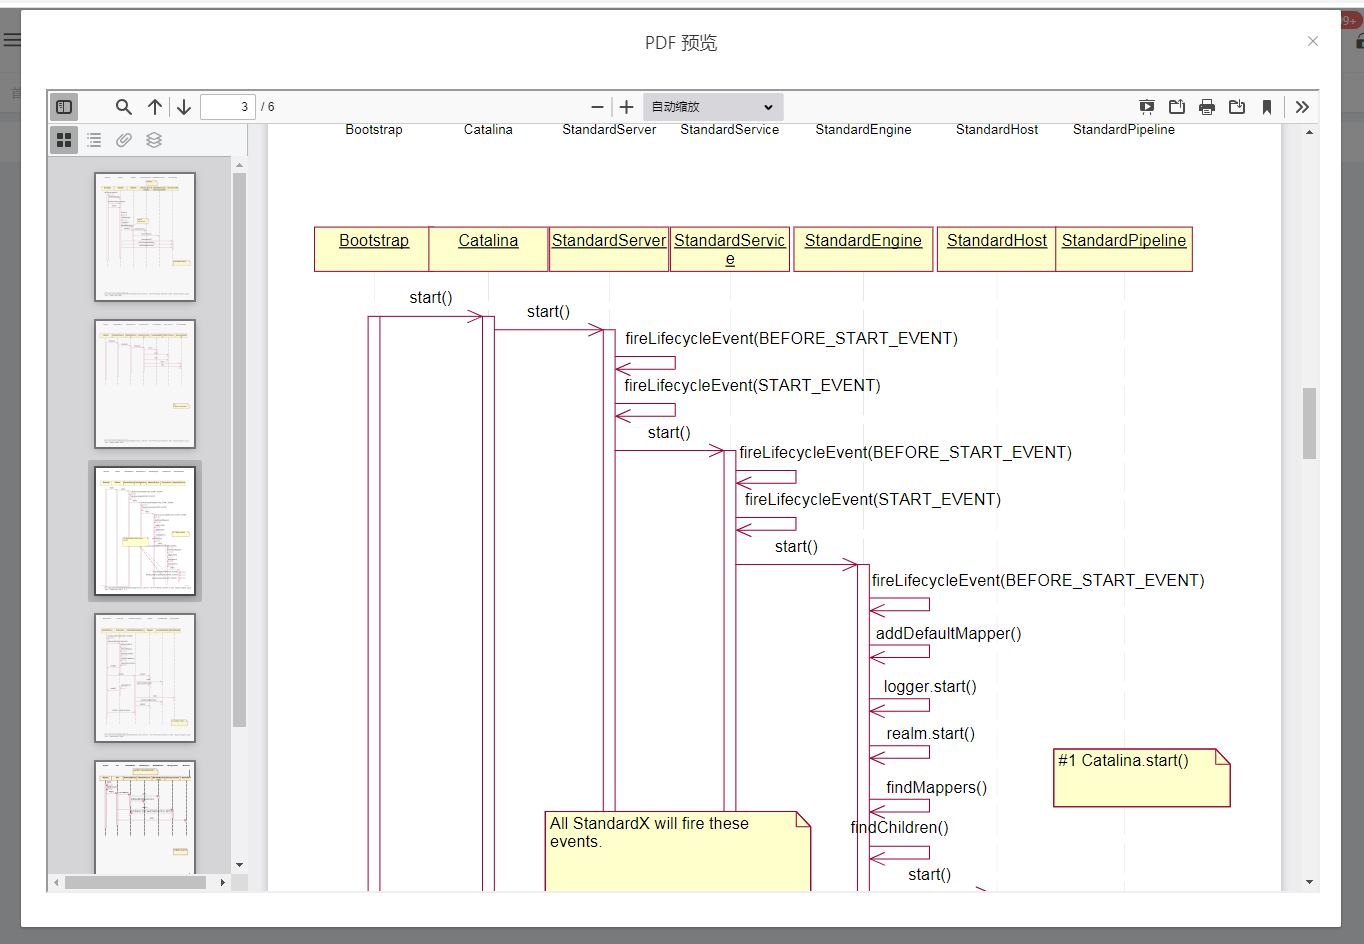Show attachments in sidebar
Screen dimensions: 1364x944
pos(124,140)
